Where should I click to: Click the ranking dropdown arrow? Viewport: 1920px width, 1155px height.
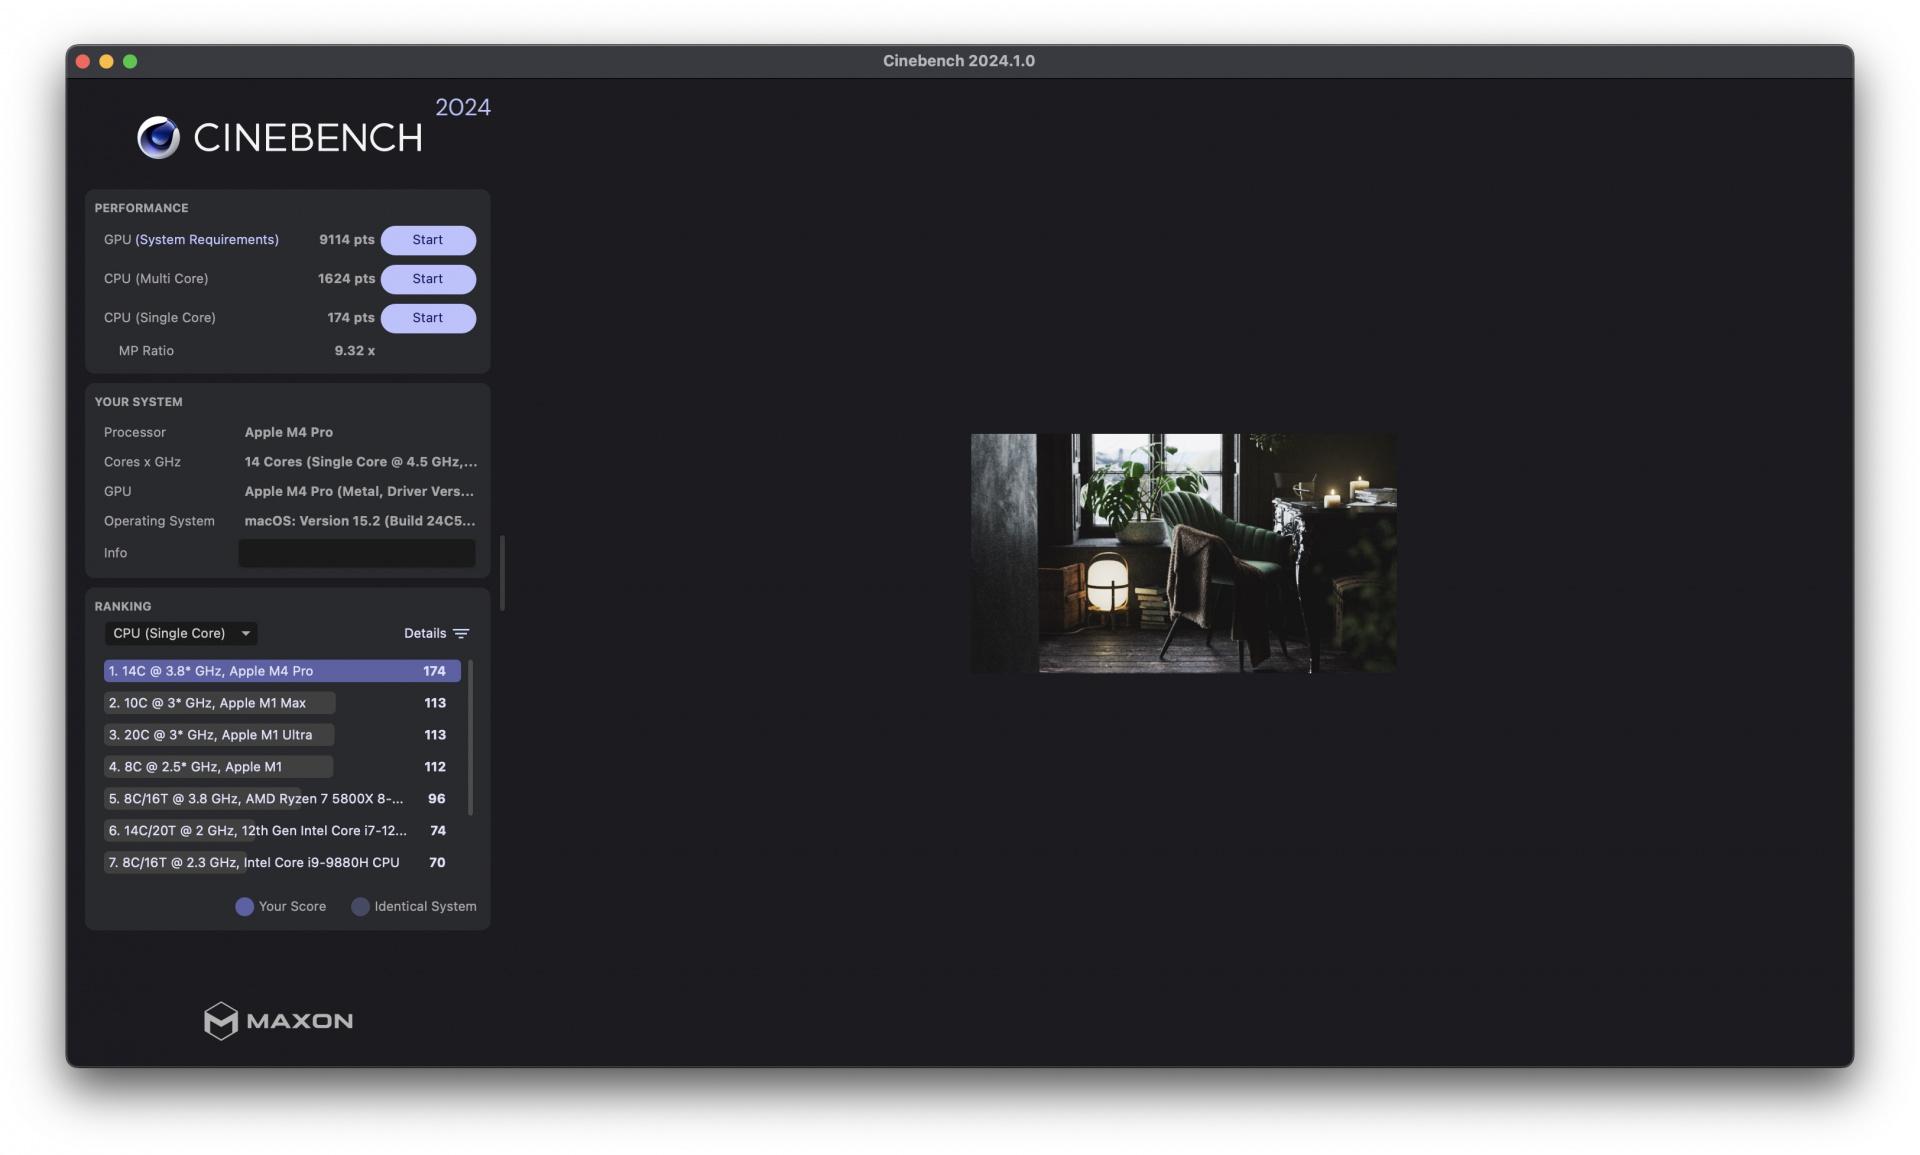coord(245,633)
